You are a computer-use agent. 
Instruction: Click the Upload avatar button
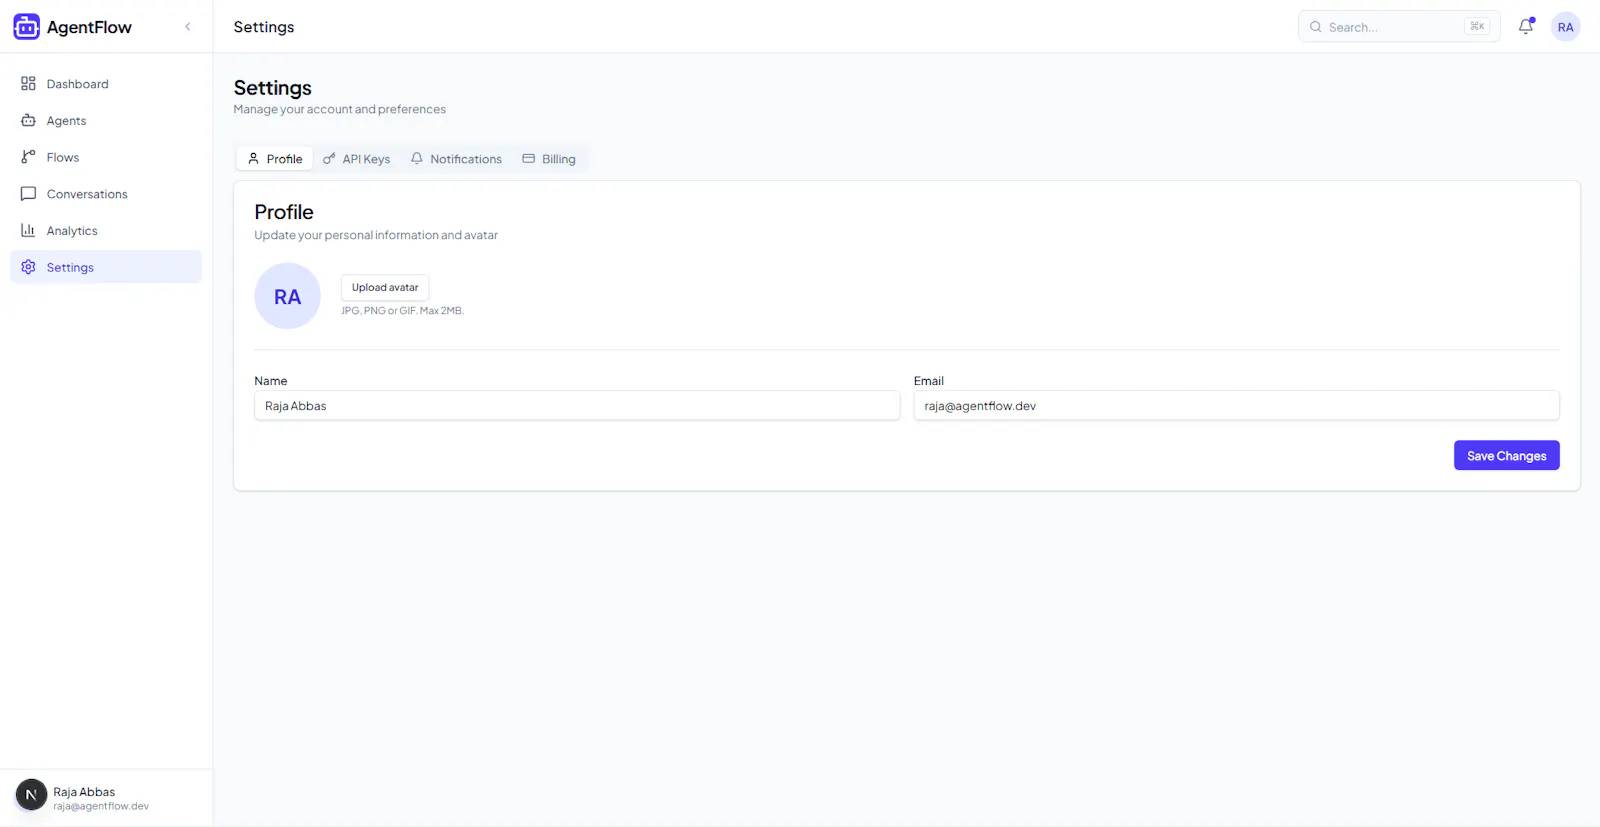(385, 287)
